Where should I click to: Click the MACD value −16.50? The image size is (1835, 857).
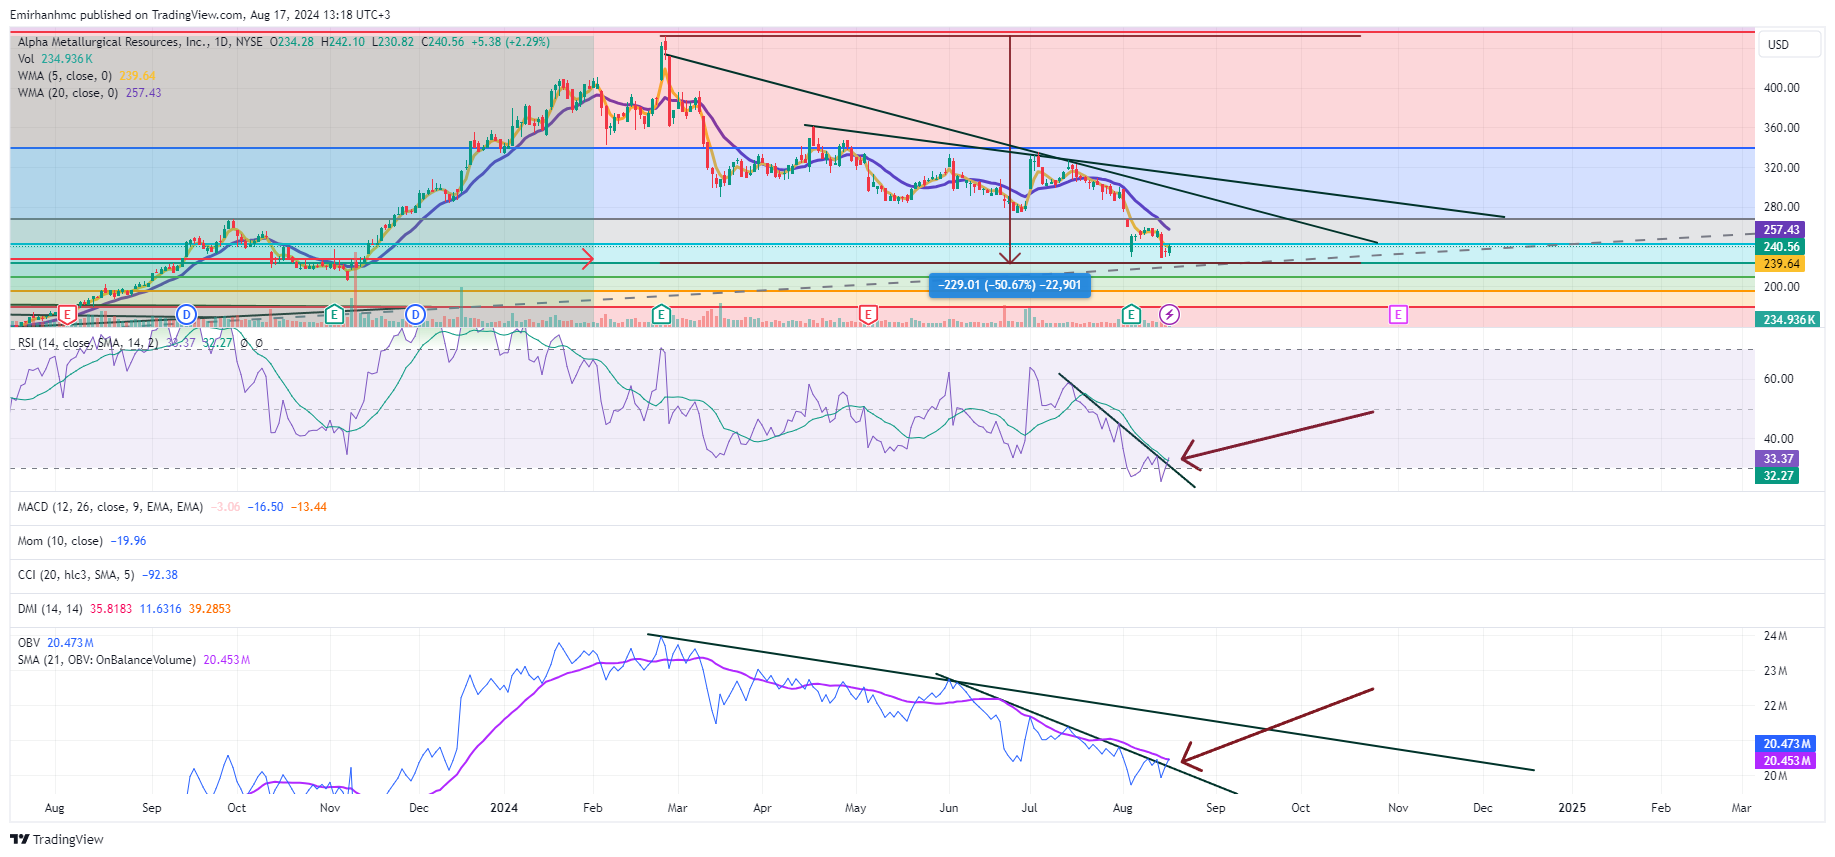[x=266, y=507]
